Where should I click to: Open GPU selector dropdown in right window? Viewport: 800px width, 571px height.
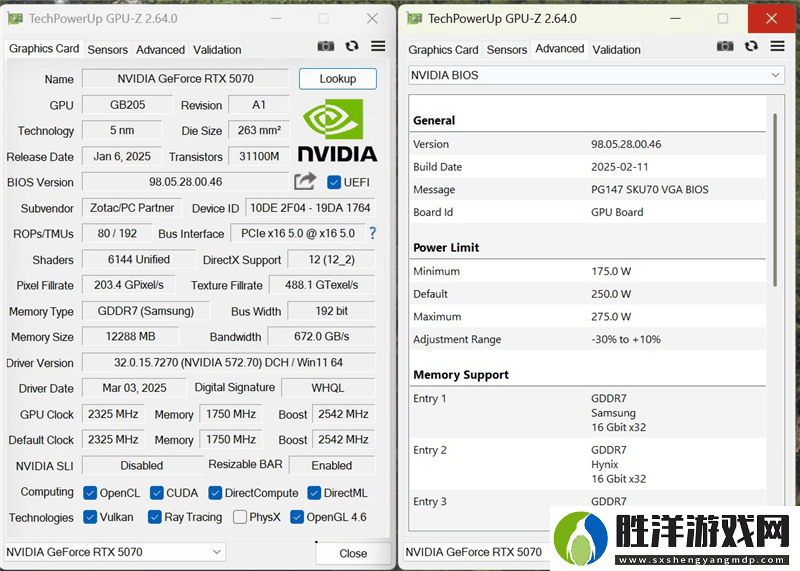477,552
